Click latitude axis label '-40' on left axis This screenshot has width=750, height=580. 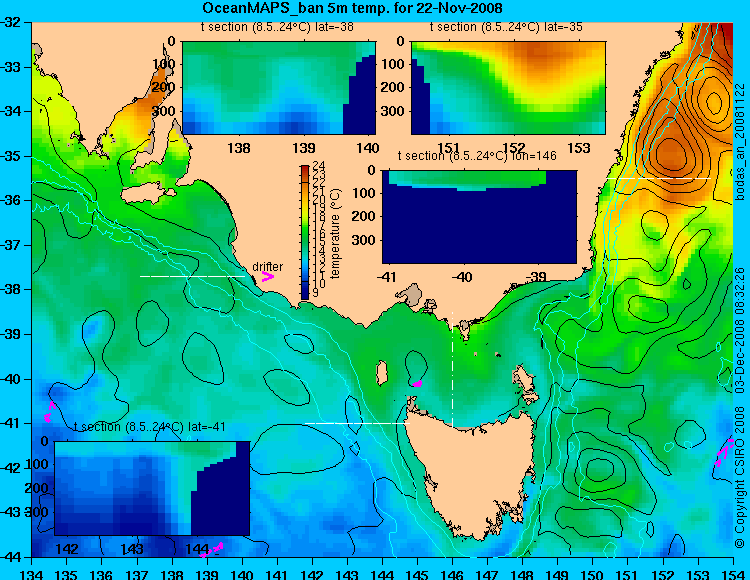[10, 379]
